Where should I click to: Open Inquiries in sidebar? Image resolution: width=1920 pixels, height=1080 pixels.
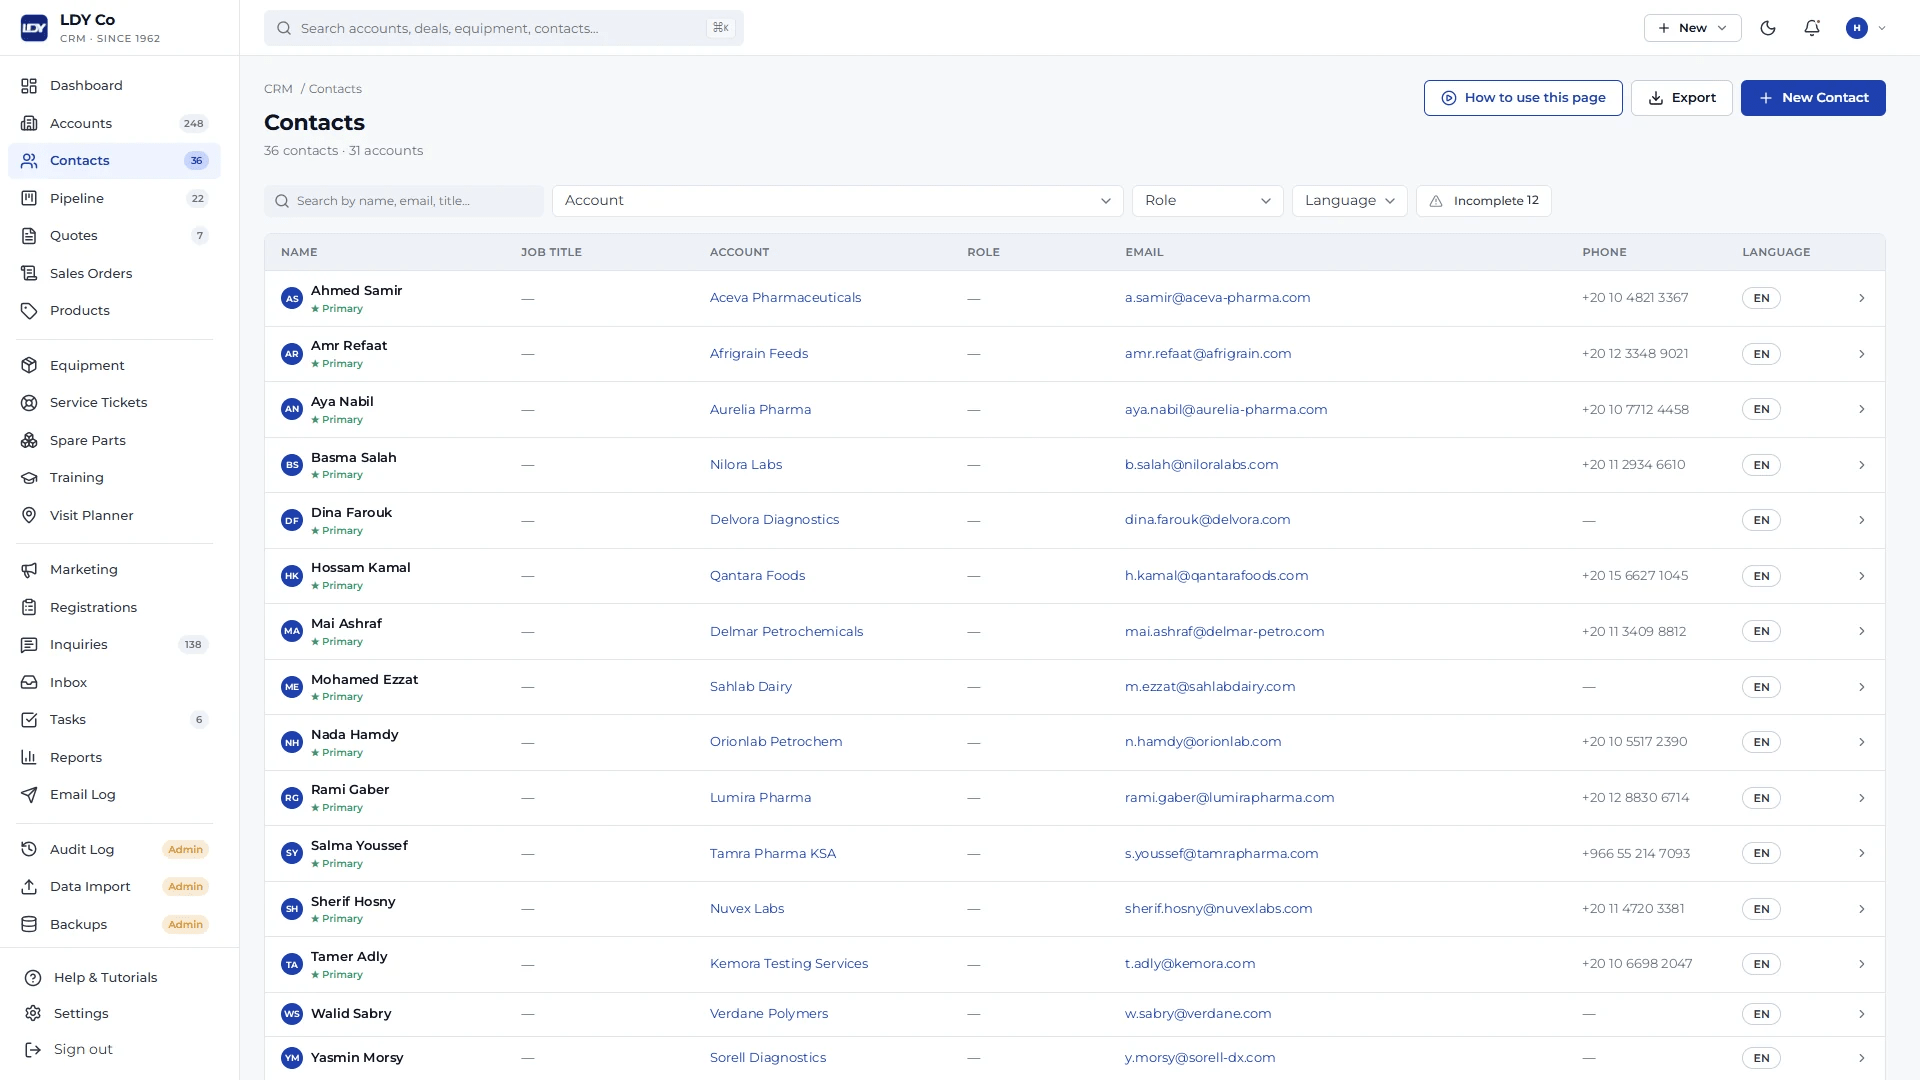[114, 645]
